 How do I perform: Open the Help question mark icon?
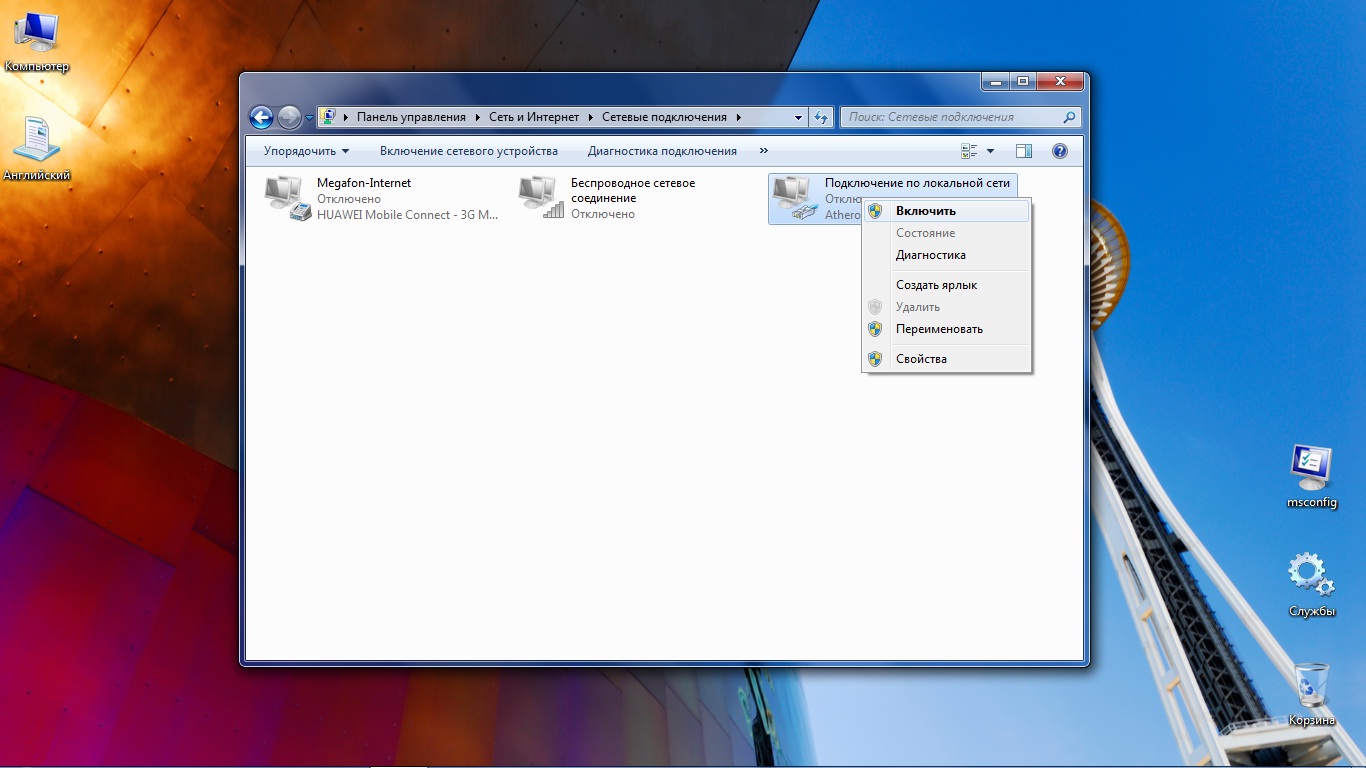[1060, 151]
